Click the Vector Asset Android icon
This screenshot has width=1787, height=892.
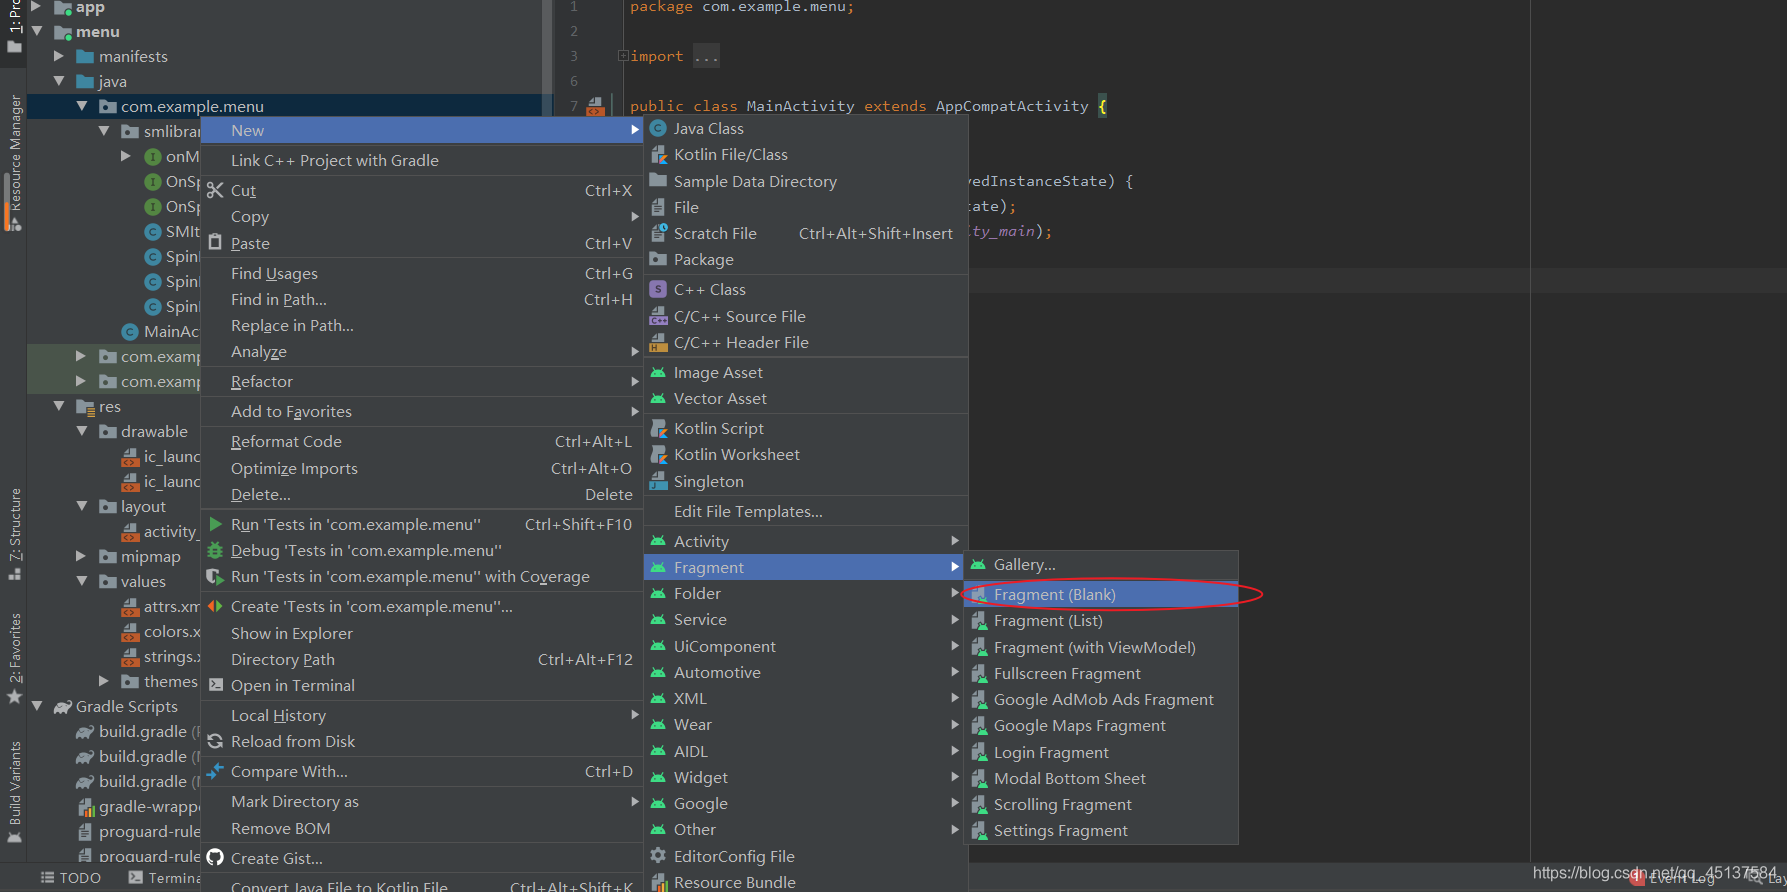point(658,398)
